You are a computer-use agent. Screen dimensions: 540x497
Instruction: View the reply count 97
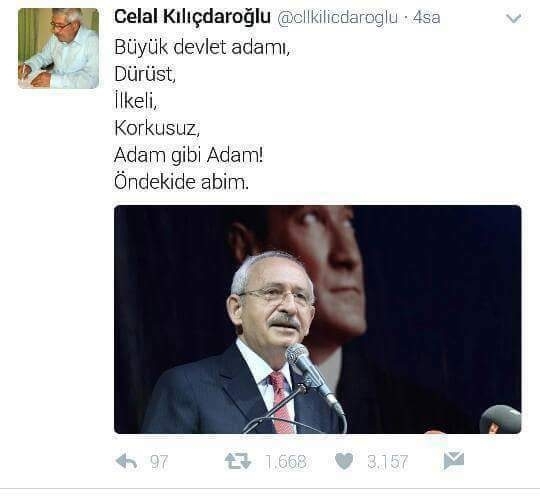[159, 462]
